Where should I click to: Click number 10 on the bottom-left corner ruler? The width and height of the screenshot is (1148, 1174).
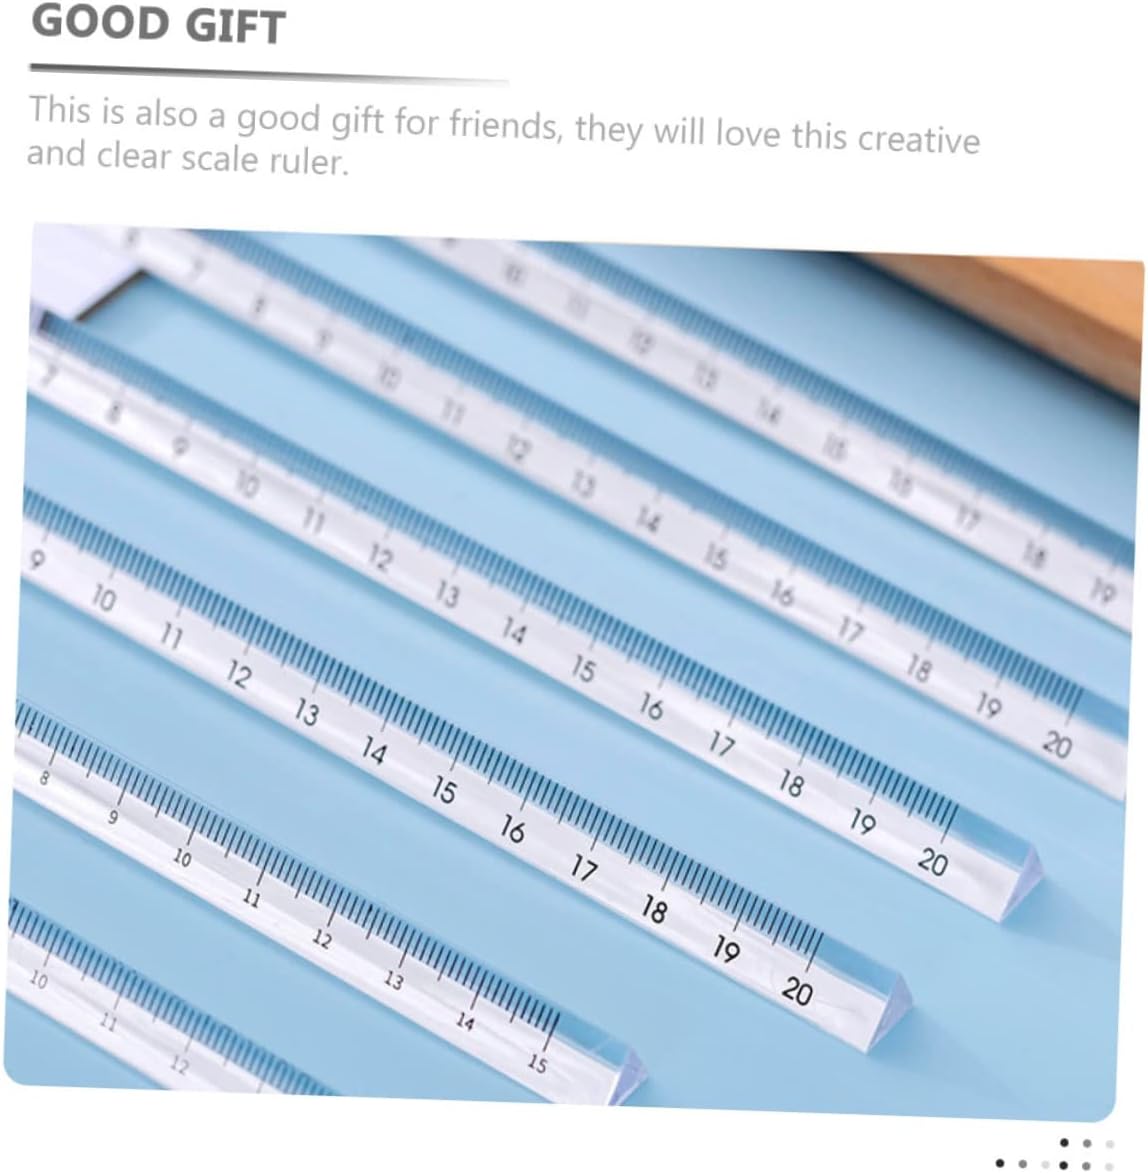click(37, 979)
